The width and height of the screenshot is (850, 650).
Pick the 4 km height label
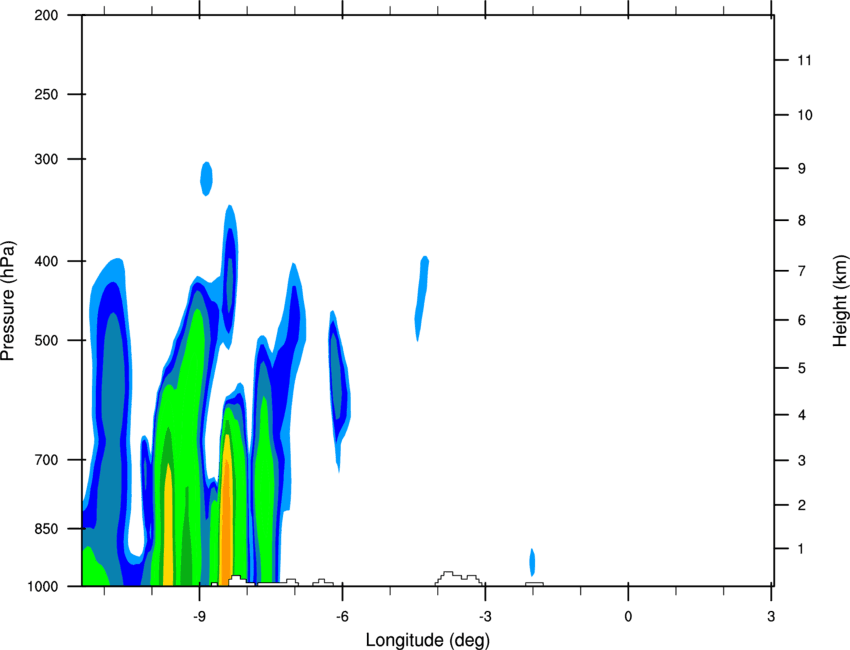(802, 415)
